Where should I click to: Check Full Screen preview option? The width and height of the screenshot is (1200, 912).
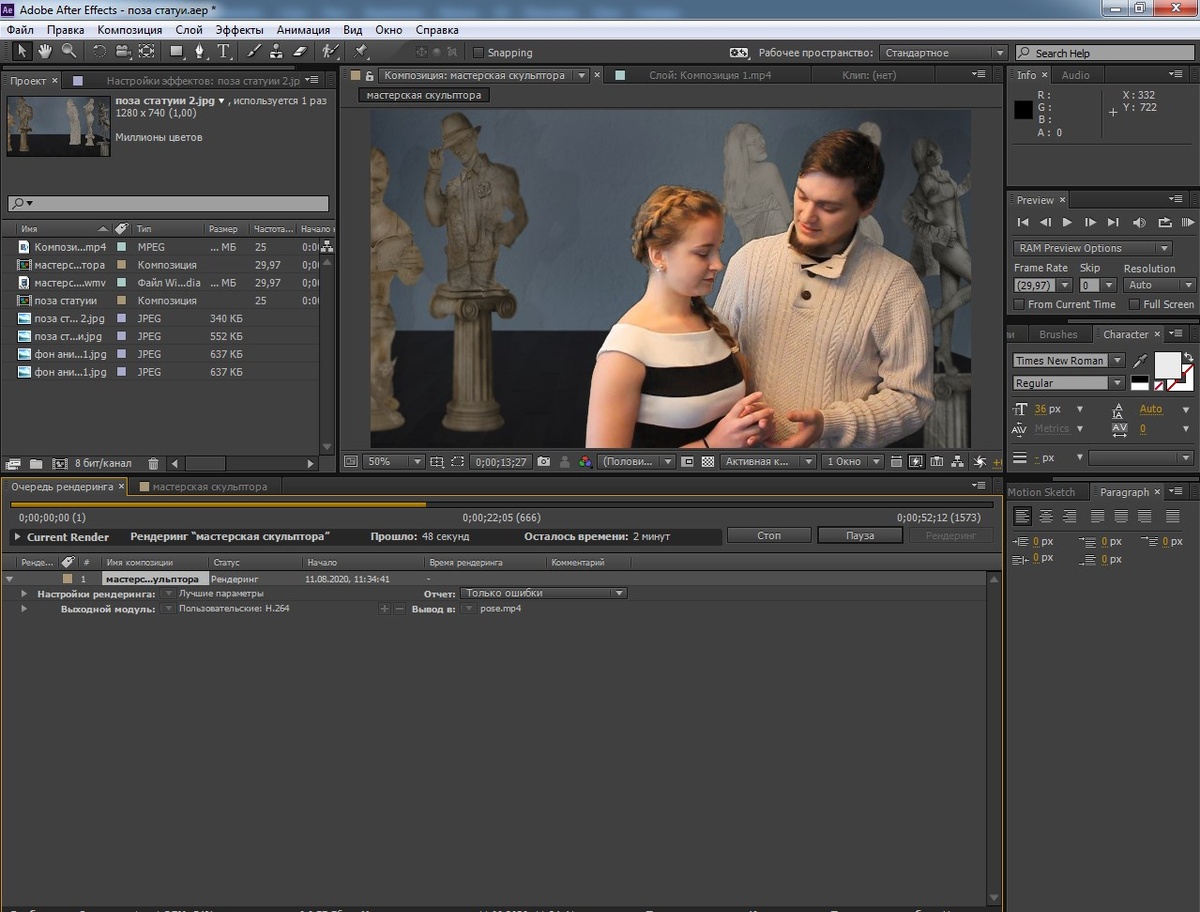pyautogui.click(x=1134, y=304)
